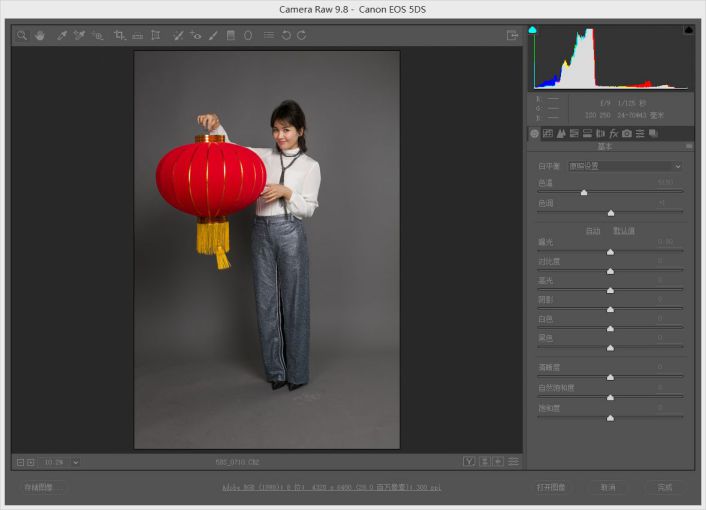Switch to the Camera Calibration tab
This screenshot has width=706, height=510.
tap(627, 133)
